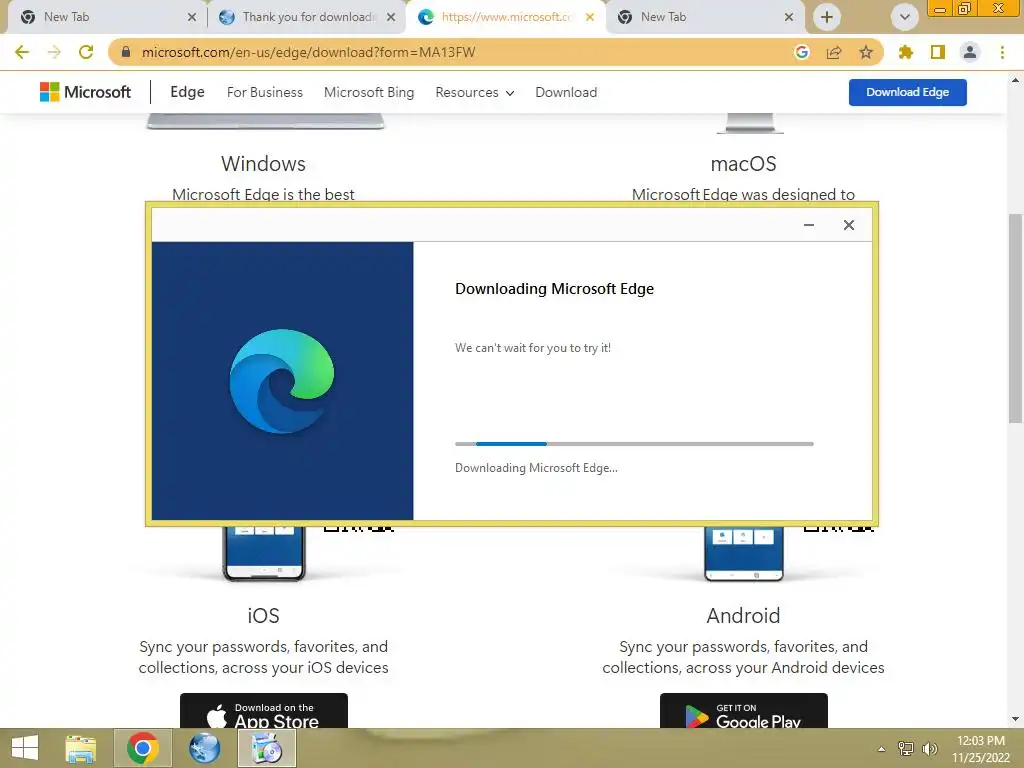Click the installer taskbar icon

(x=266, y=748)
